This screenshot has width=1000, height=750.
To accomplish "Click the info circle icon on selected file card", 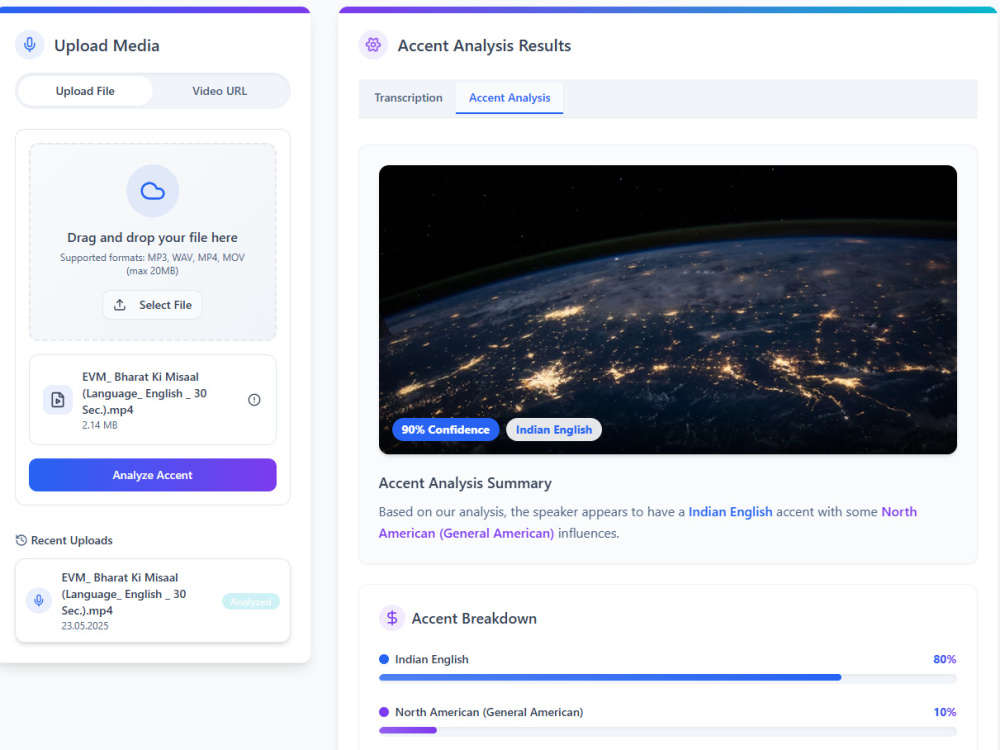I will point(254,400).
